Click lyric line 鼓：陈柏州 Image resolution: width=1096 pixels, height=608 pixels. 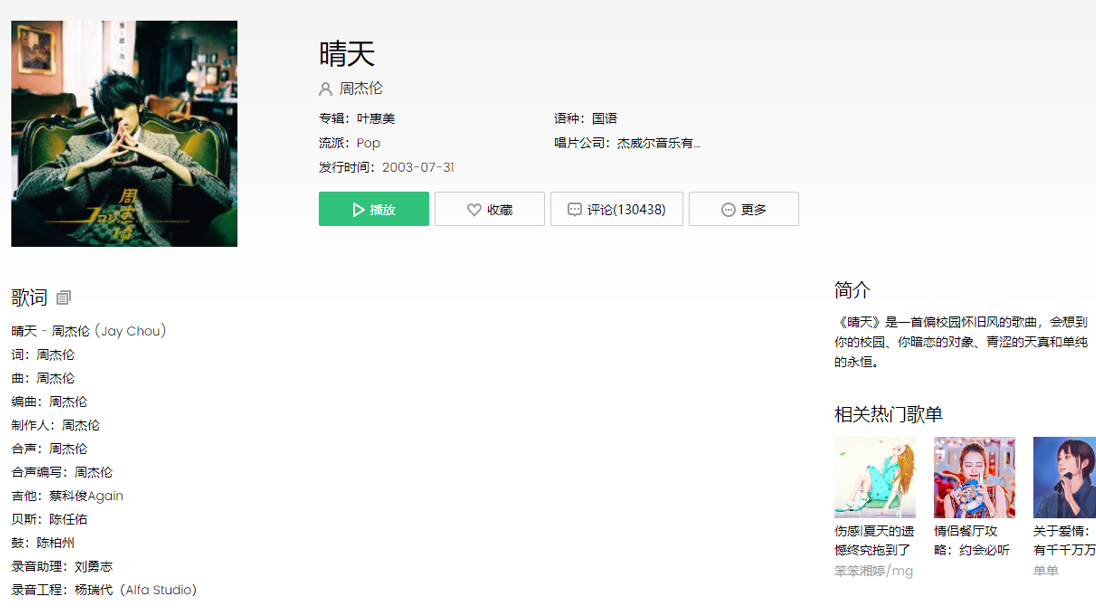tap(43, 543)
